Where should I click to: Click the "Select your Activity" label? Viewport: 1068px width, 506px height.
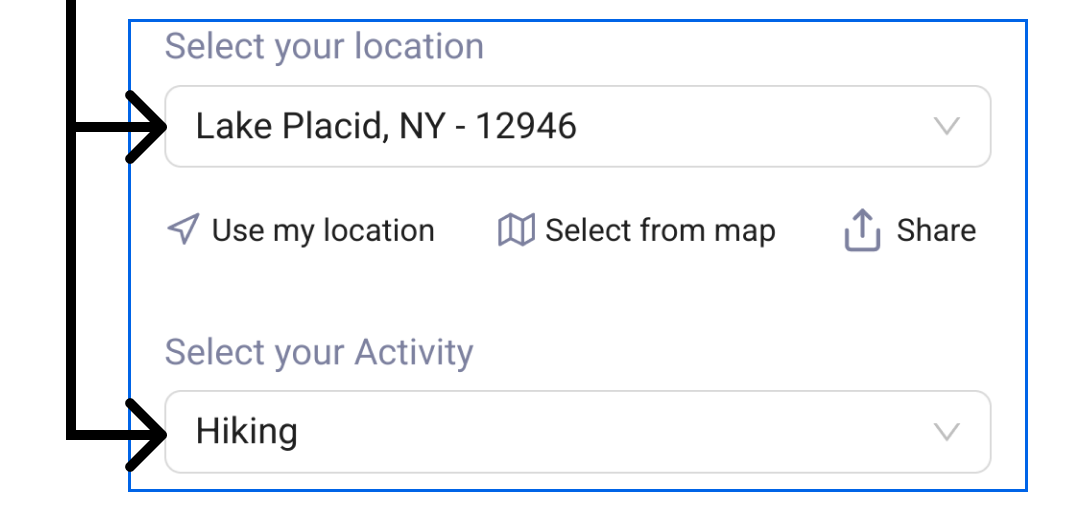click(319, 352)
